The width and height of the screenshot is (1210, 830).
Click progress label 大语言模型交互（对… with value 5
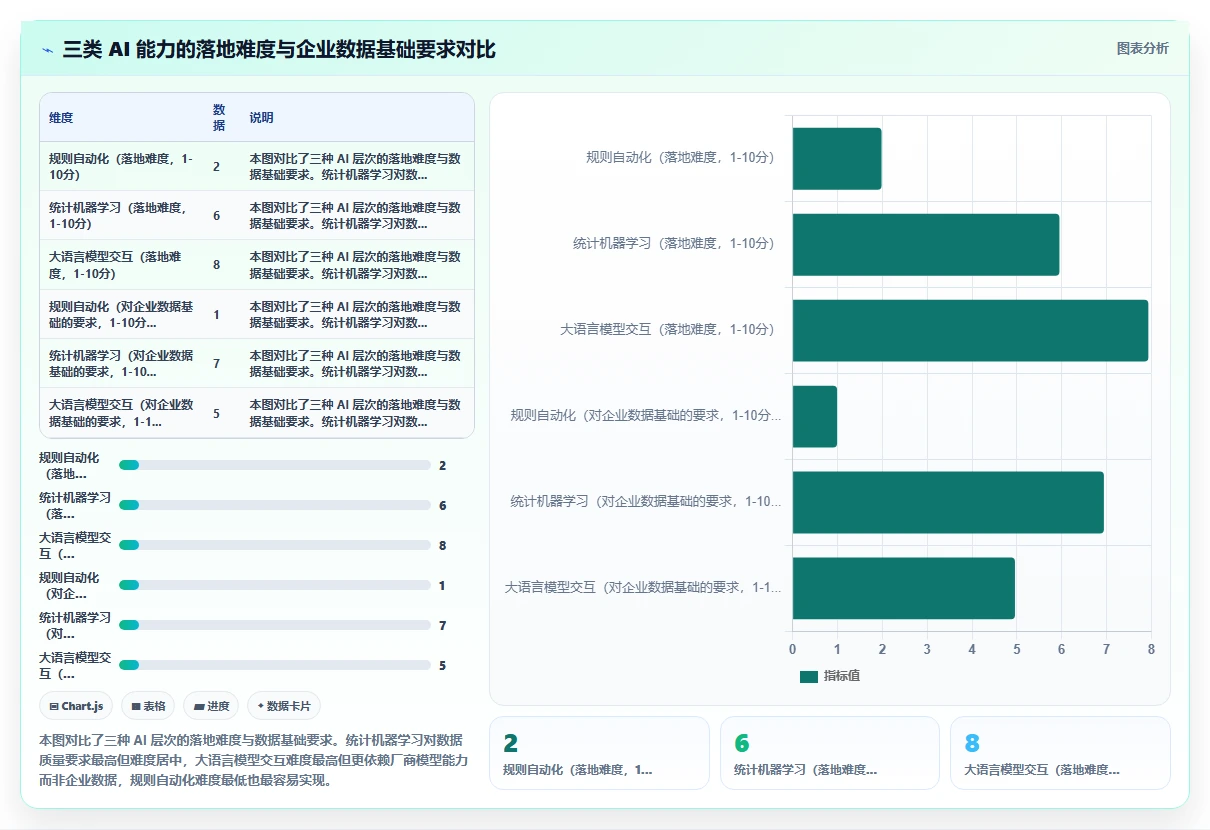75,665
